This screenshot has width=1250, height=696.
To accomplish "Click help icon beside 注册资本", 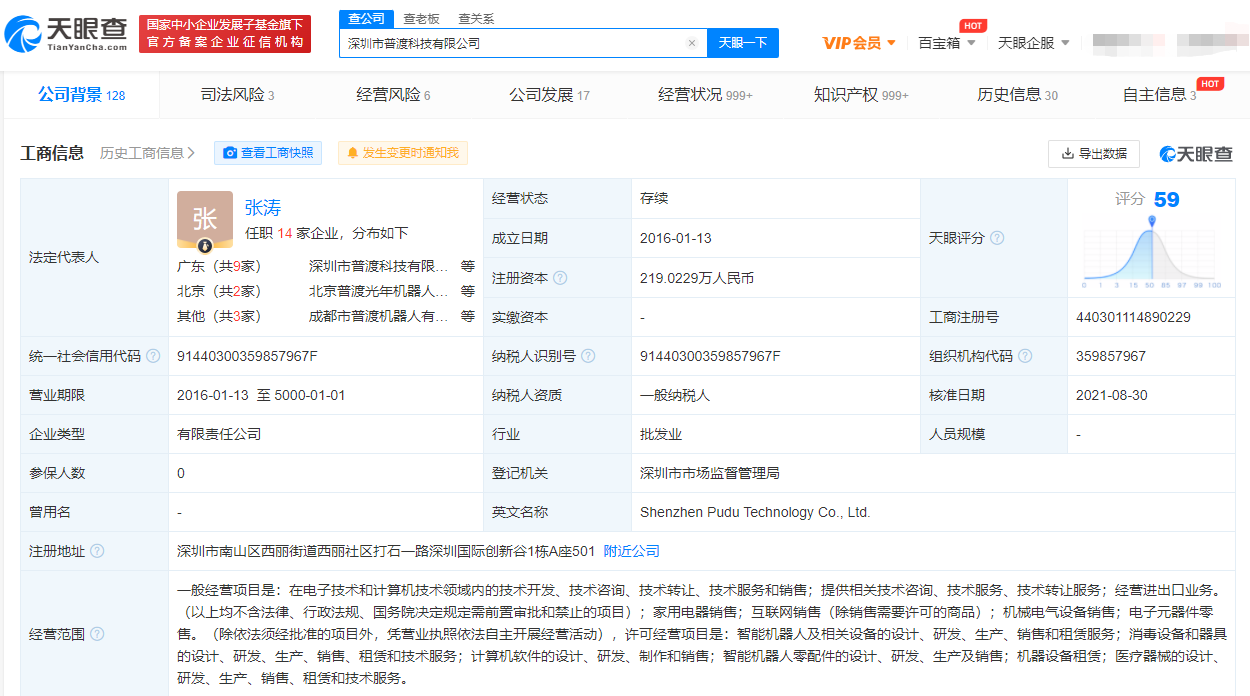I will (560, 278).
